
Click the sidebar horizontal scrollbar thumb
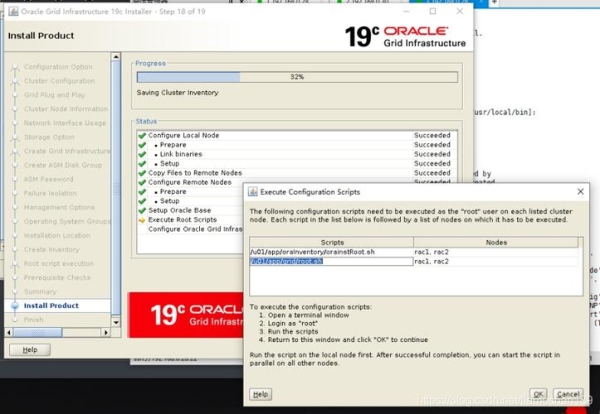(38, 333)
